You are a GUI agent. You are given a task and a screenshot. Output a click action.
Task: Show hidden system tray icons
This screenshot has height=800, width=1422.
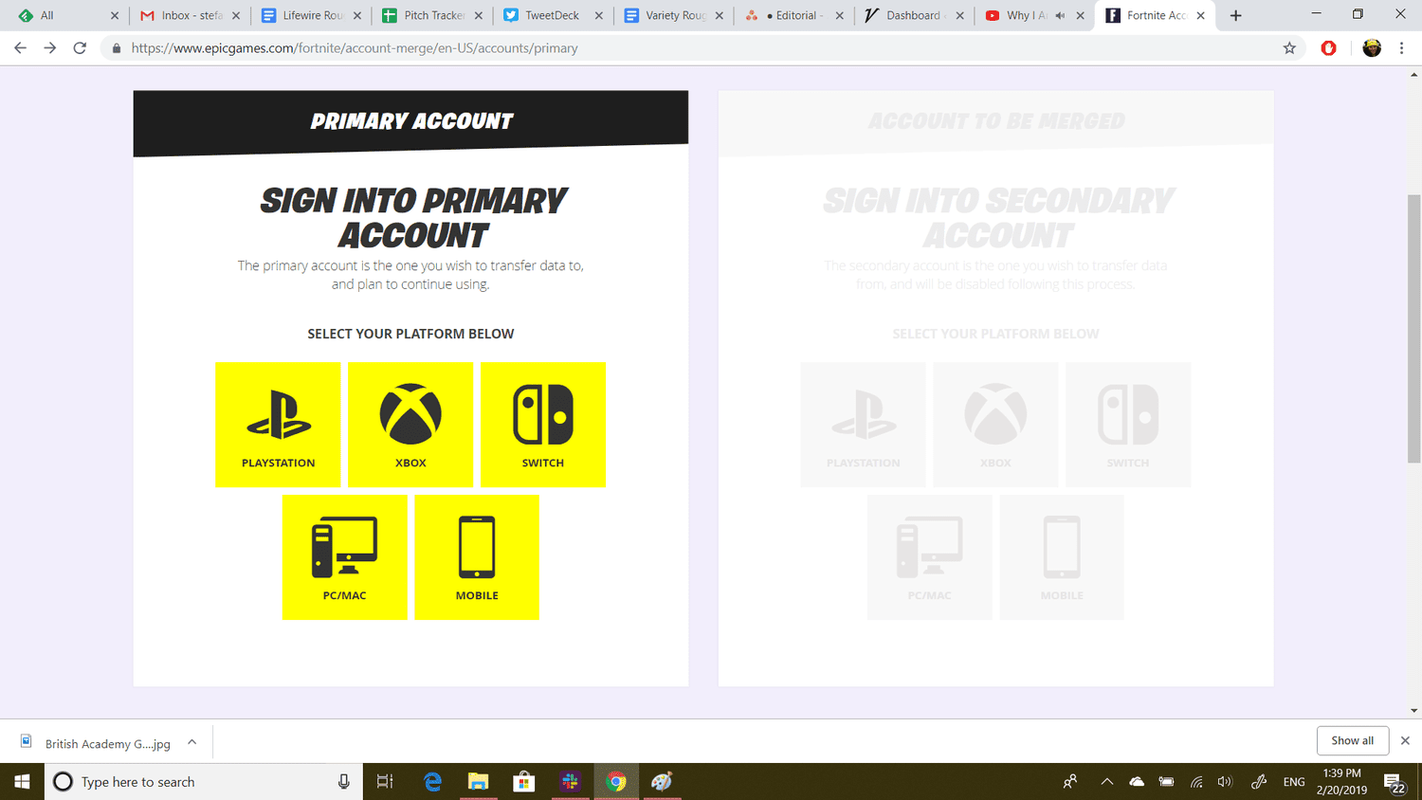(x=1107, y=782)
